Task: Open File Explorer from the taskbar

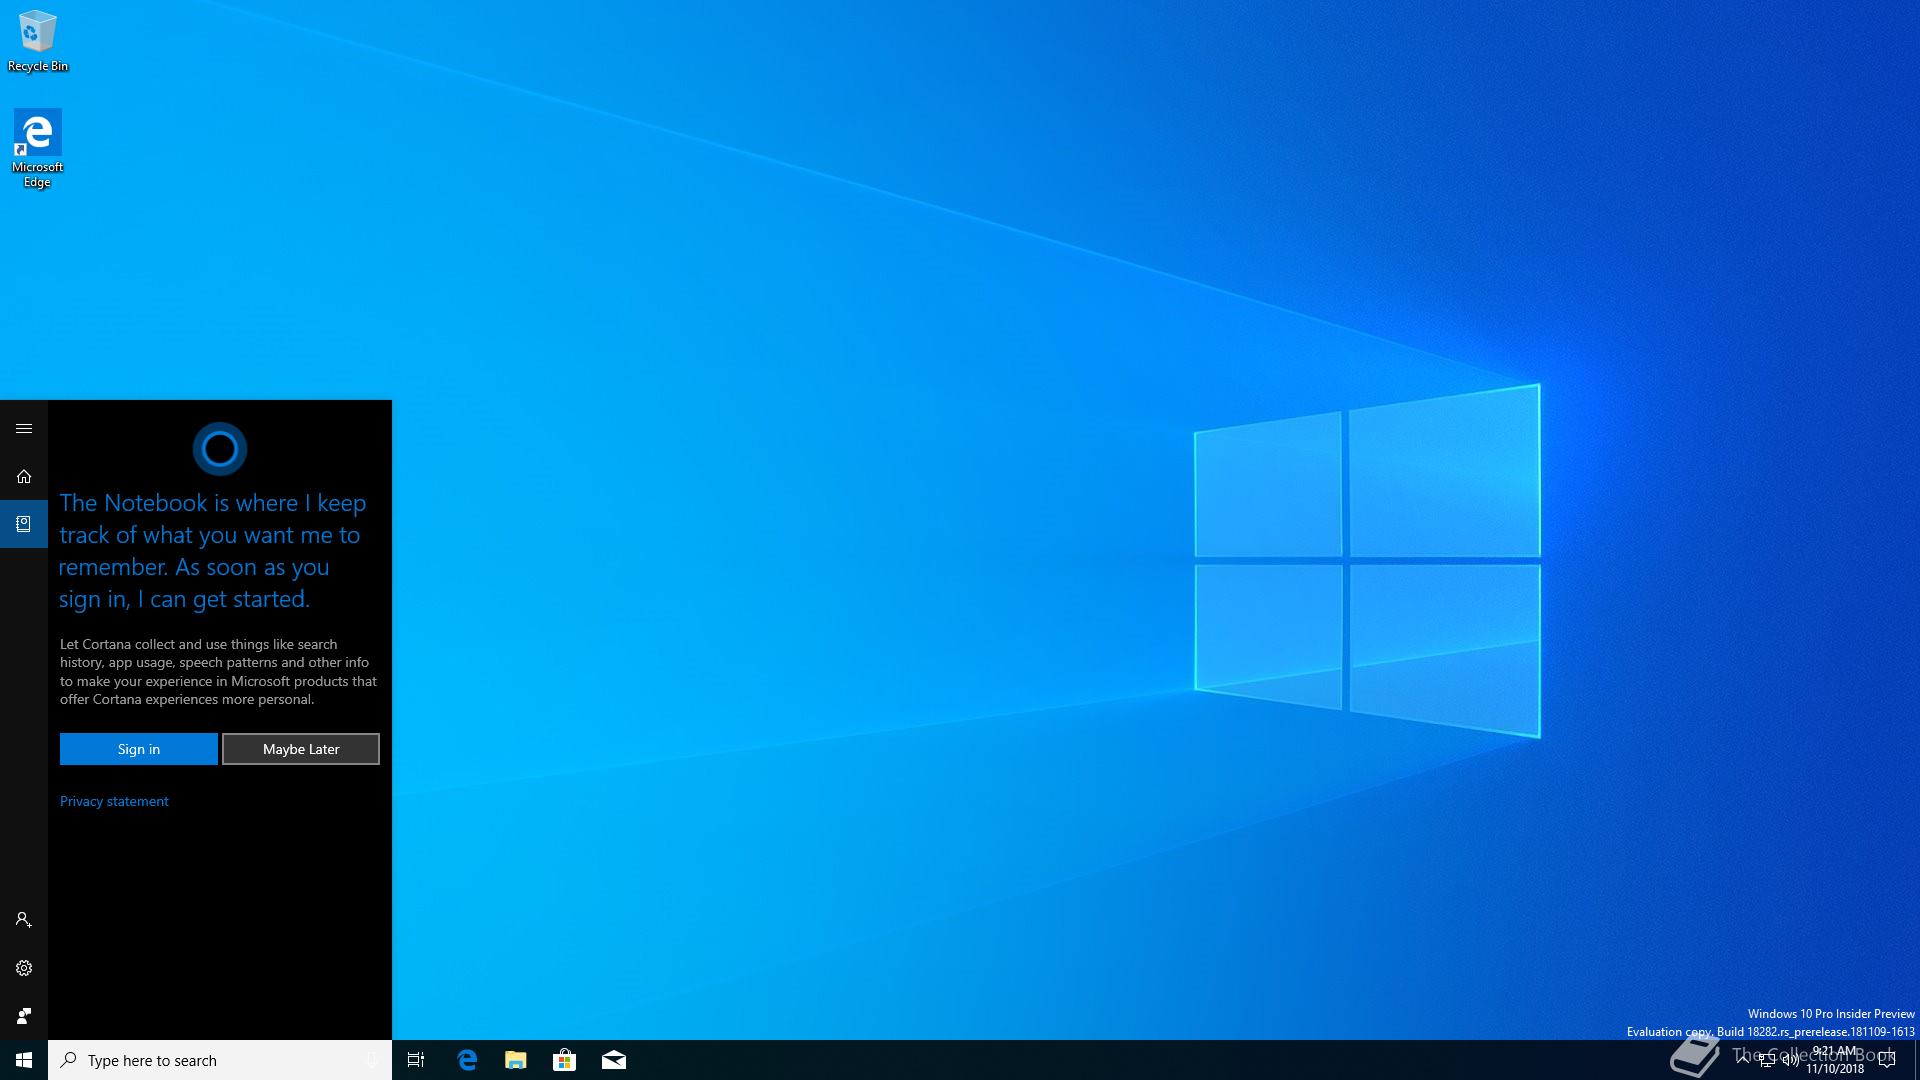Action: [516, 1060]
